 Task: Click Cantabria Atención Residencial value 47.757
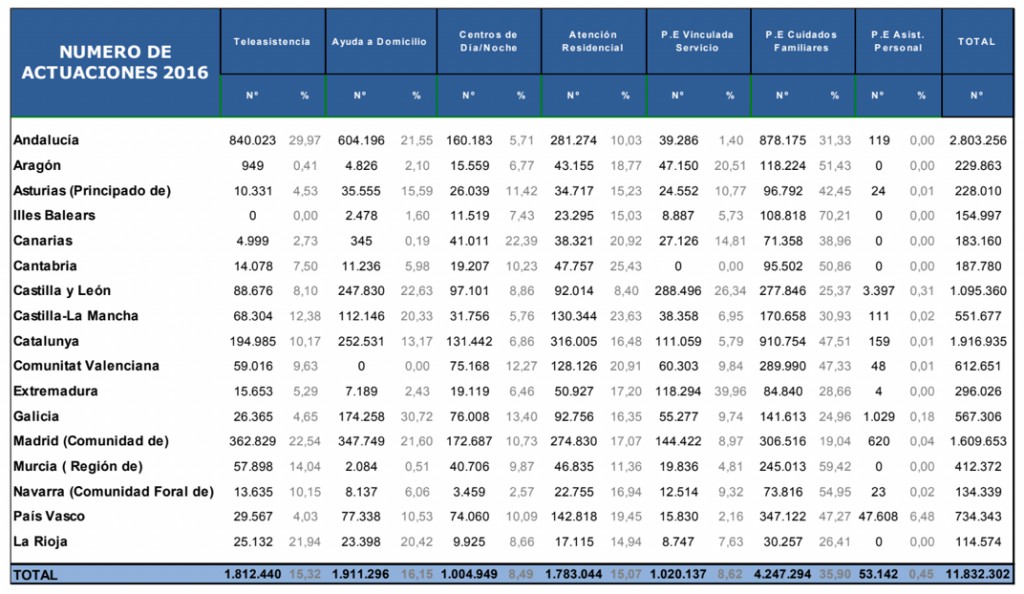574,266
